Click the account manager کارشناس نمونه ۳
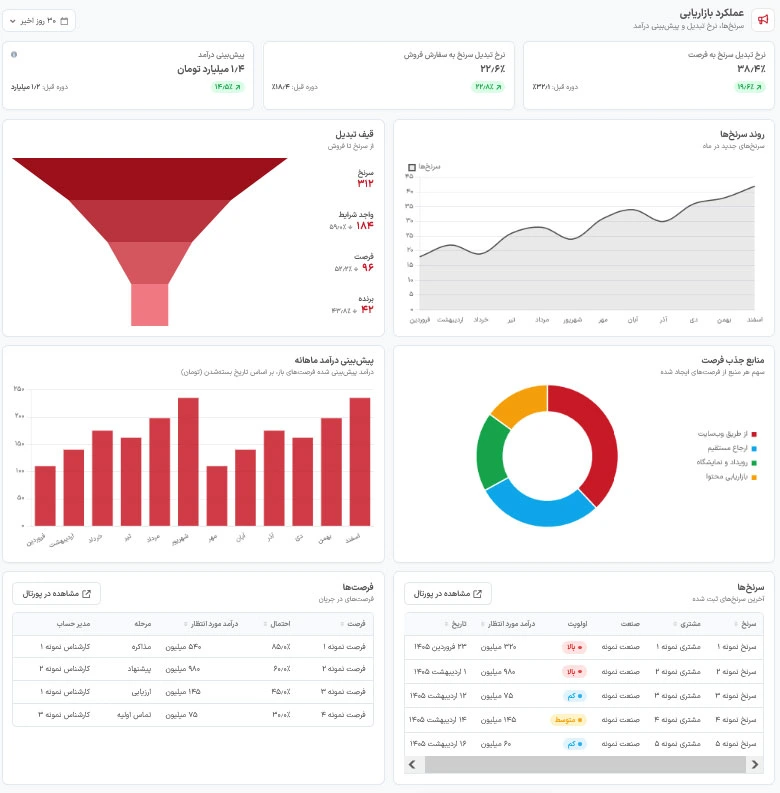The width and height of the screenshot is (780, 793). (64, 715)
